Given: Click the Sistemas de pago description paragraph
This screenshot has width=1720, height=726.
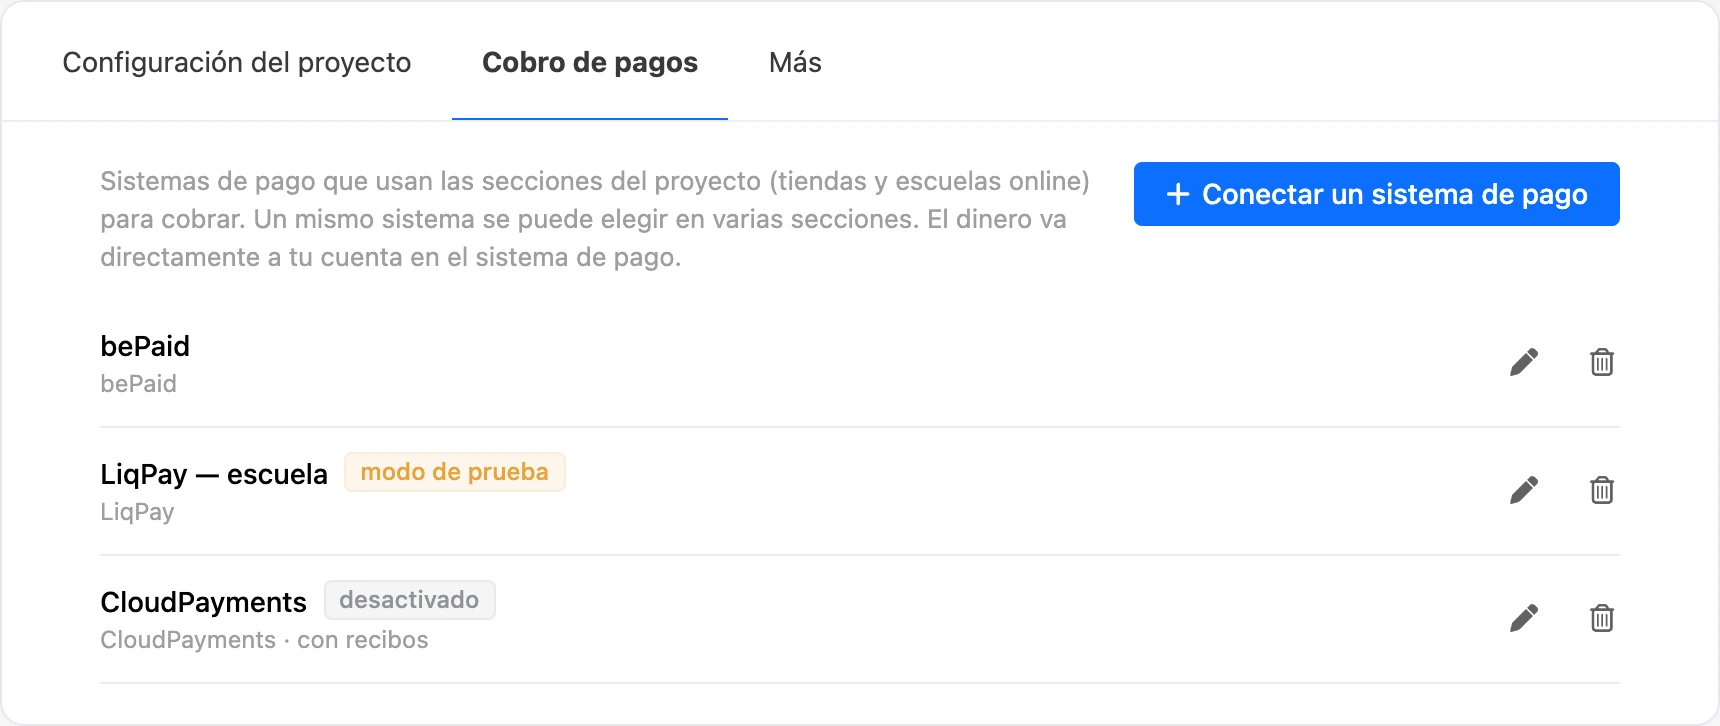Looking at the screenshot, I should click(x=595, y=219).
